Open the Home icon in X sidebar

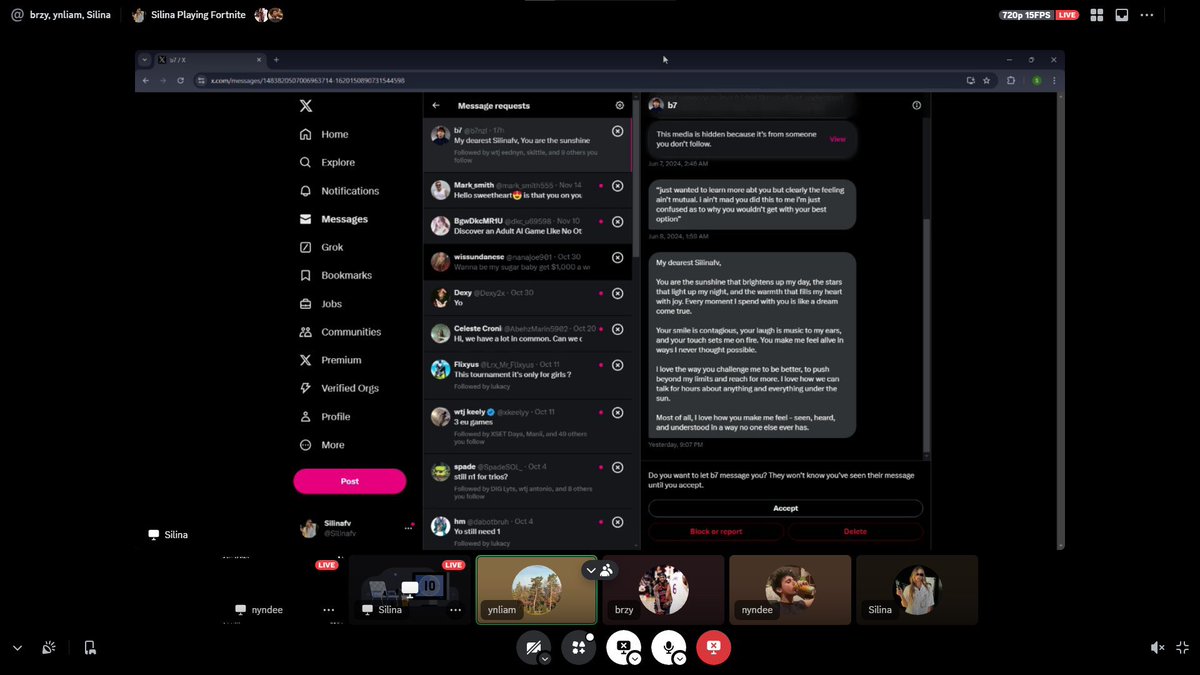click(x=306, y=134)
